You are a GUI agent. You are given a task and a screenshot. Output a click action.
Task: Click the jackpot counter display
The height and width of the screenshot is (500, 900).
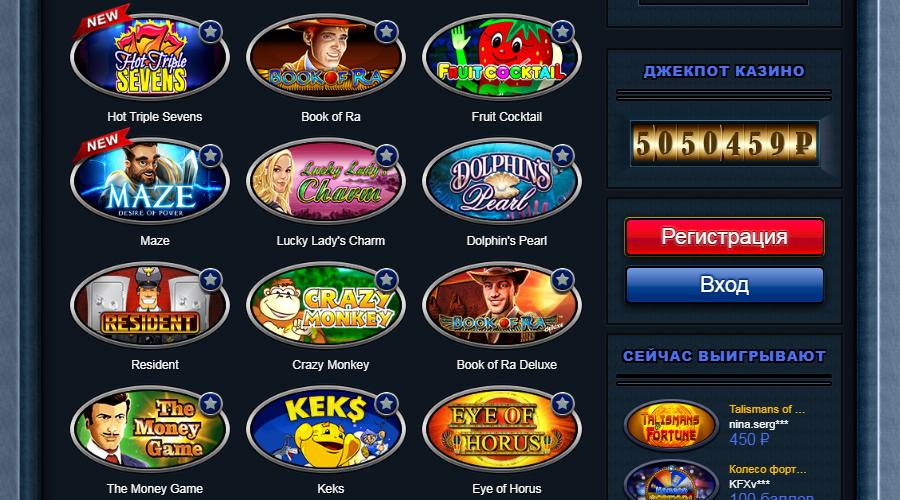click(724, 144)
